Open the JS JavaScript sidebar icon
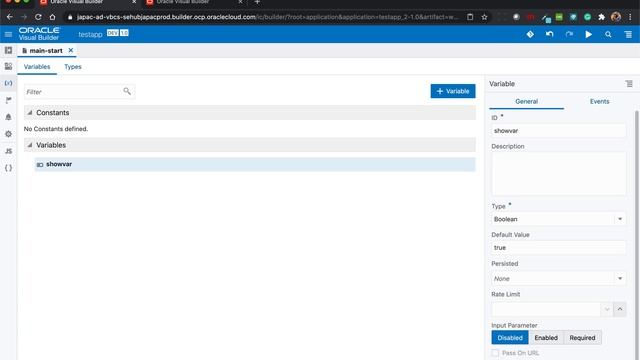 (x=8, y=151)
